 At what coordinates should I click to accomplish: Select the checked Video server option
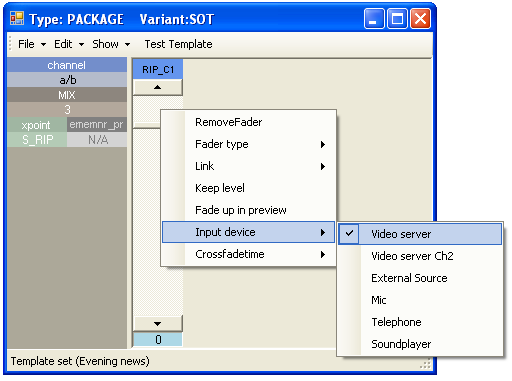(x=420, y=234)
